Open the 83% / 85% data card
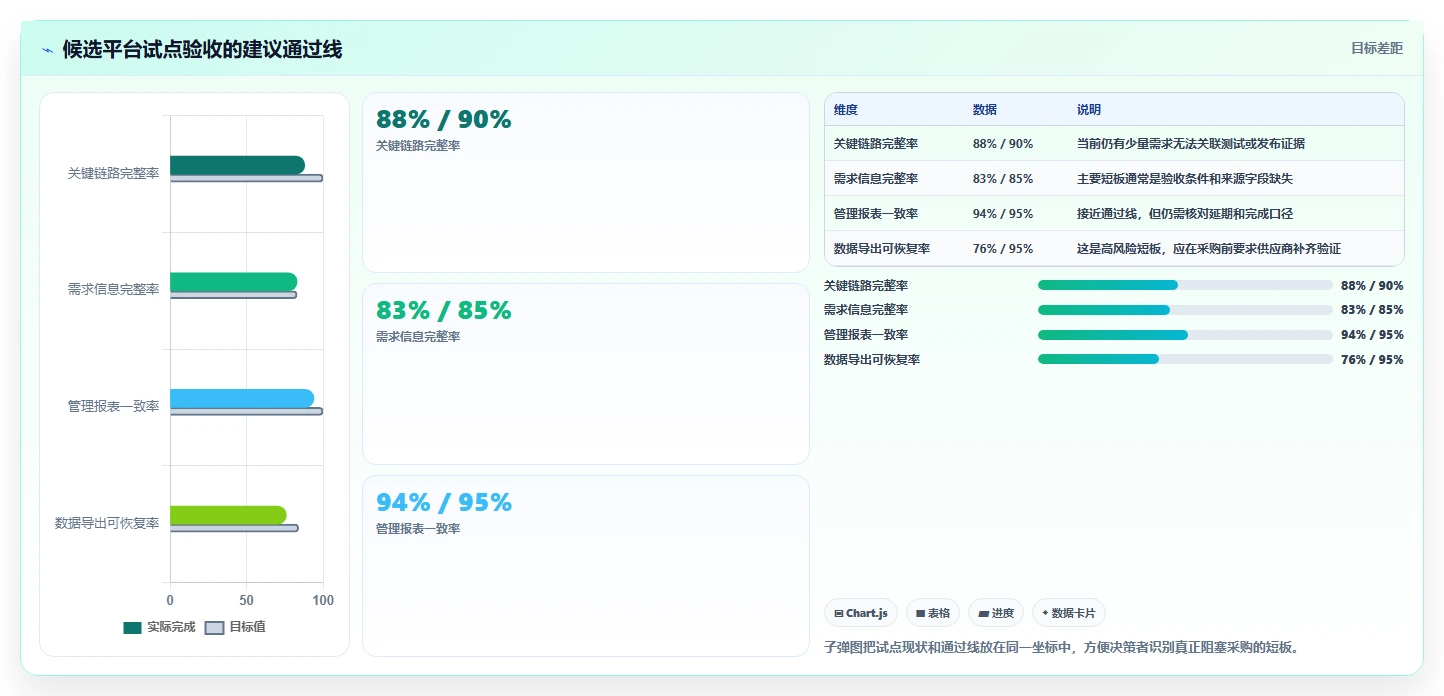Image resolution: width=1444 pixels, height=696 pixels. [x=586, y=374]
